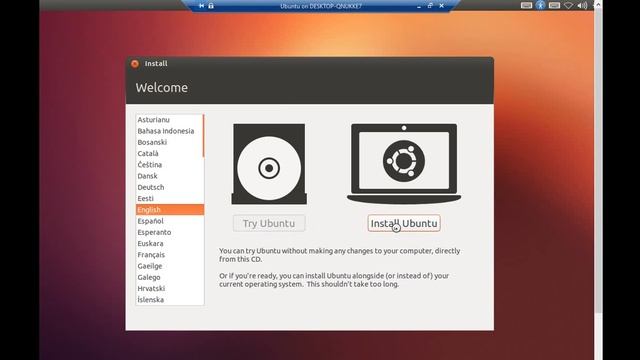Minimize the remote session from the connection bar
Screen dimensions: 640x360
pyautogui.click(x=419, y=6)
